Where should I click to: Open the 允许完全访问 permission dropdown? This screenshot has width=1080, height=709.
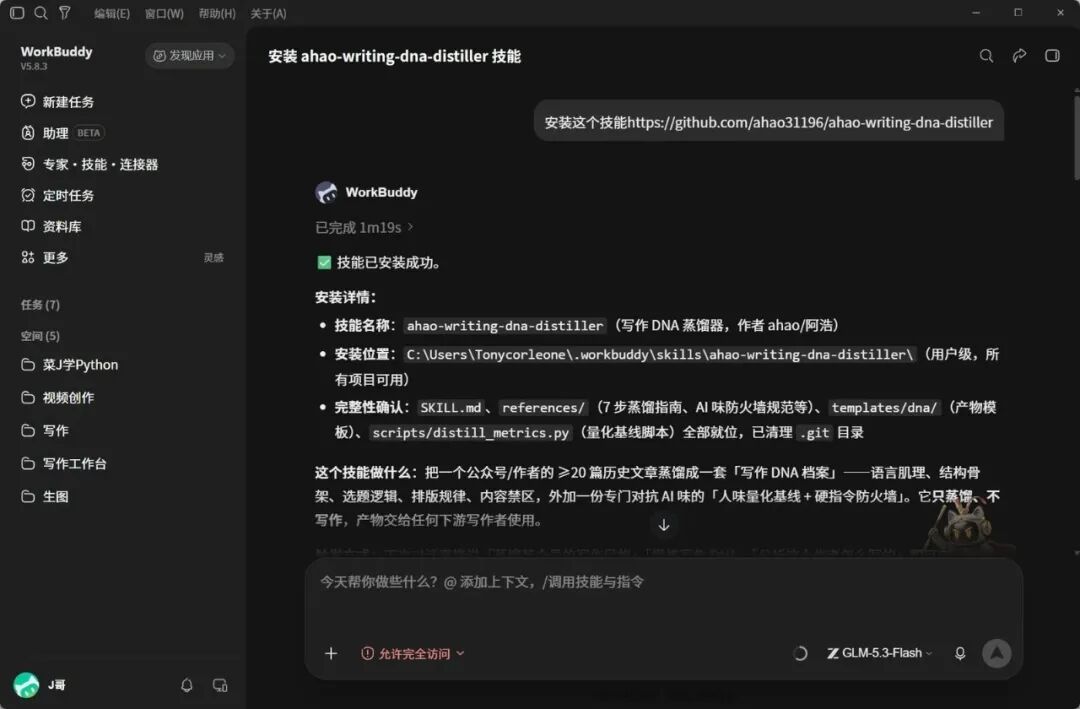pos(413,653)
